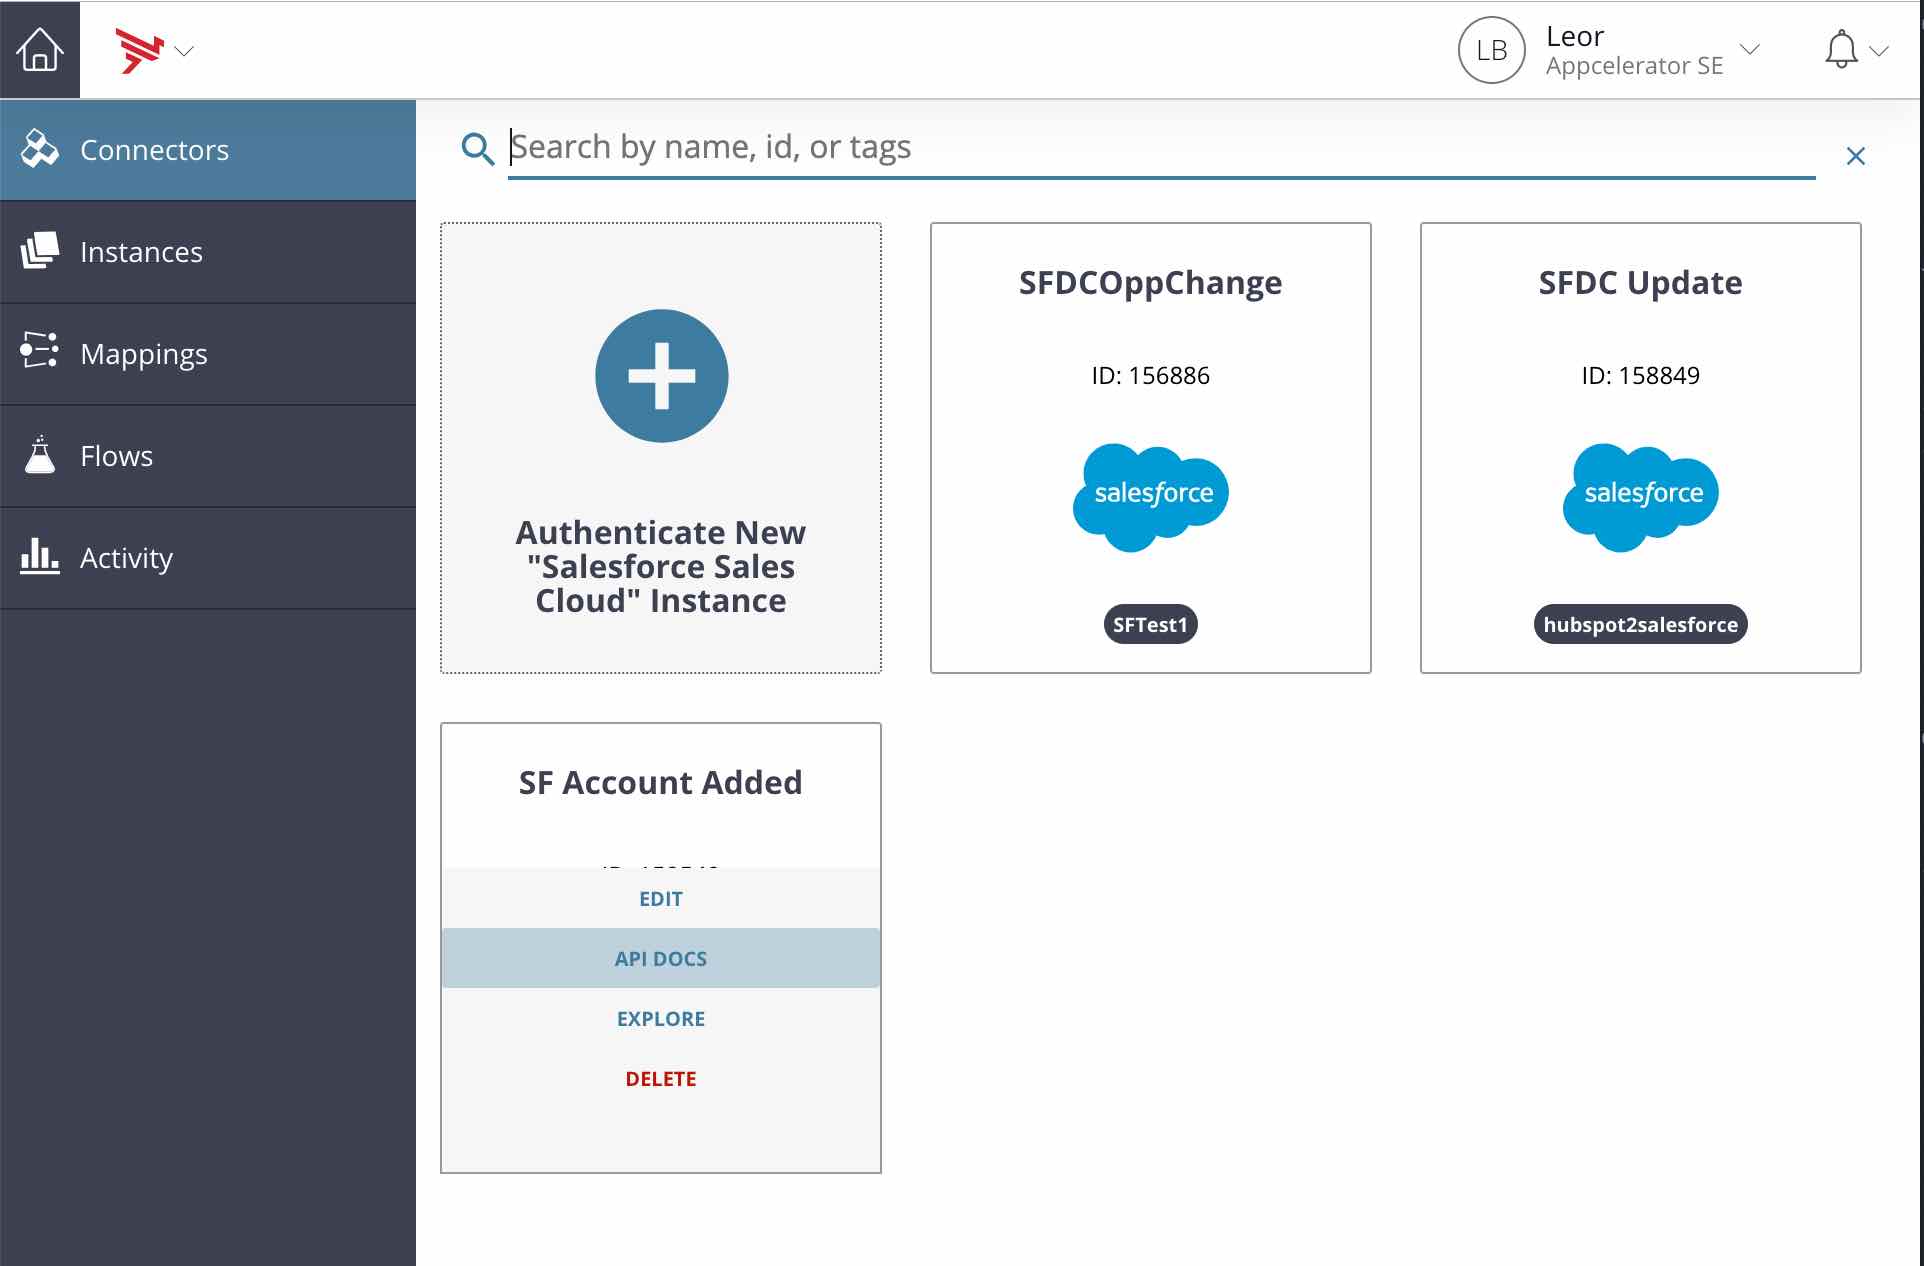Expand the logo product switcher chevron
The image size is (1924, 1266).
click(184, 51)
